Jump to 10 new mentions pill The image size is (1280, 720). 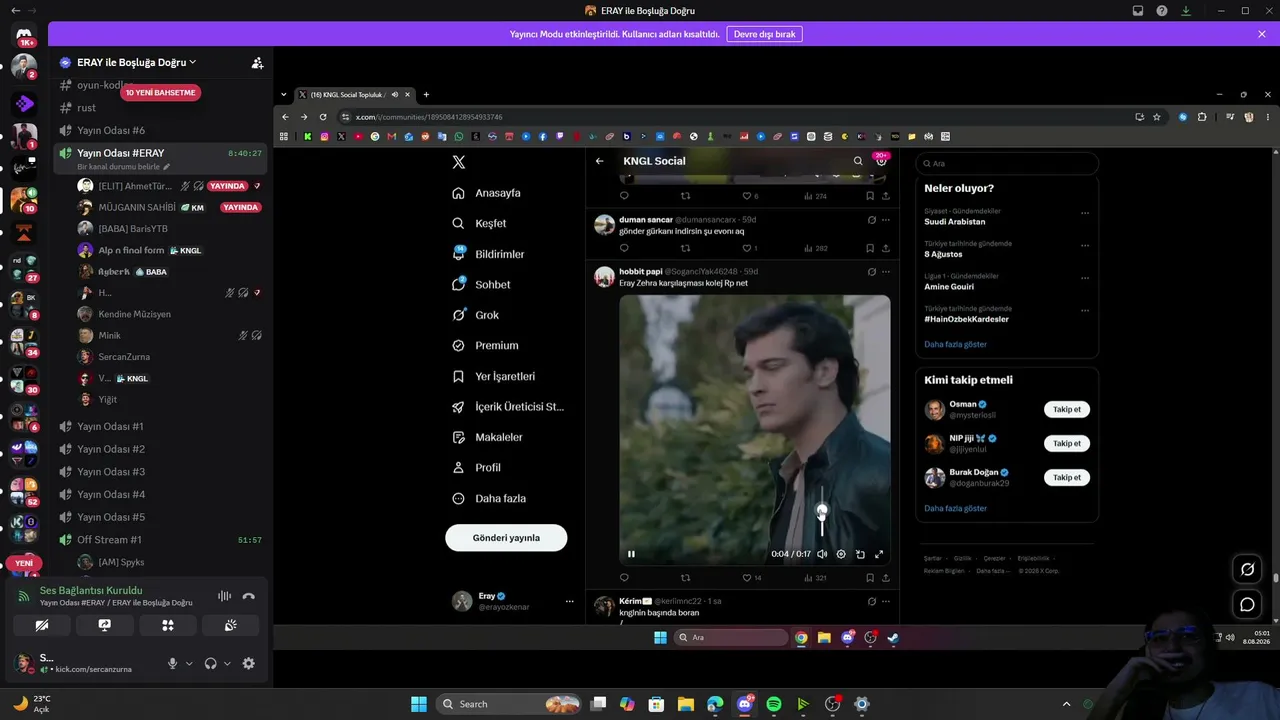[160, 92]
